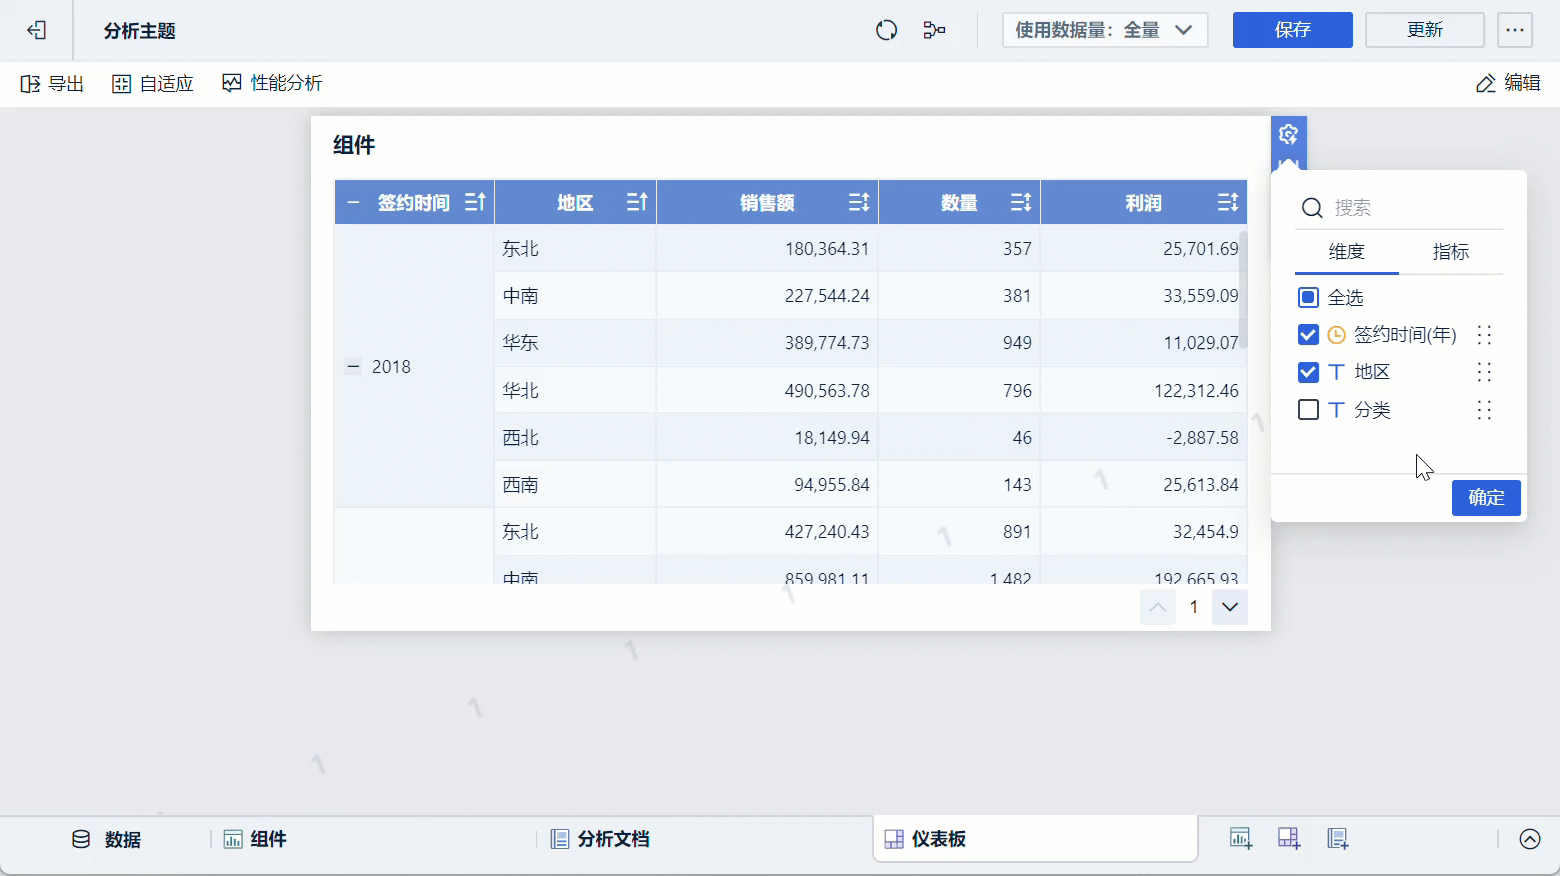Switch to the 维度 tab
Viewport: 1560px width, 876px height.
click(1346, 252)
